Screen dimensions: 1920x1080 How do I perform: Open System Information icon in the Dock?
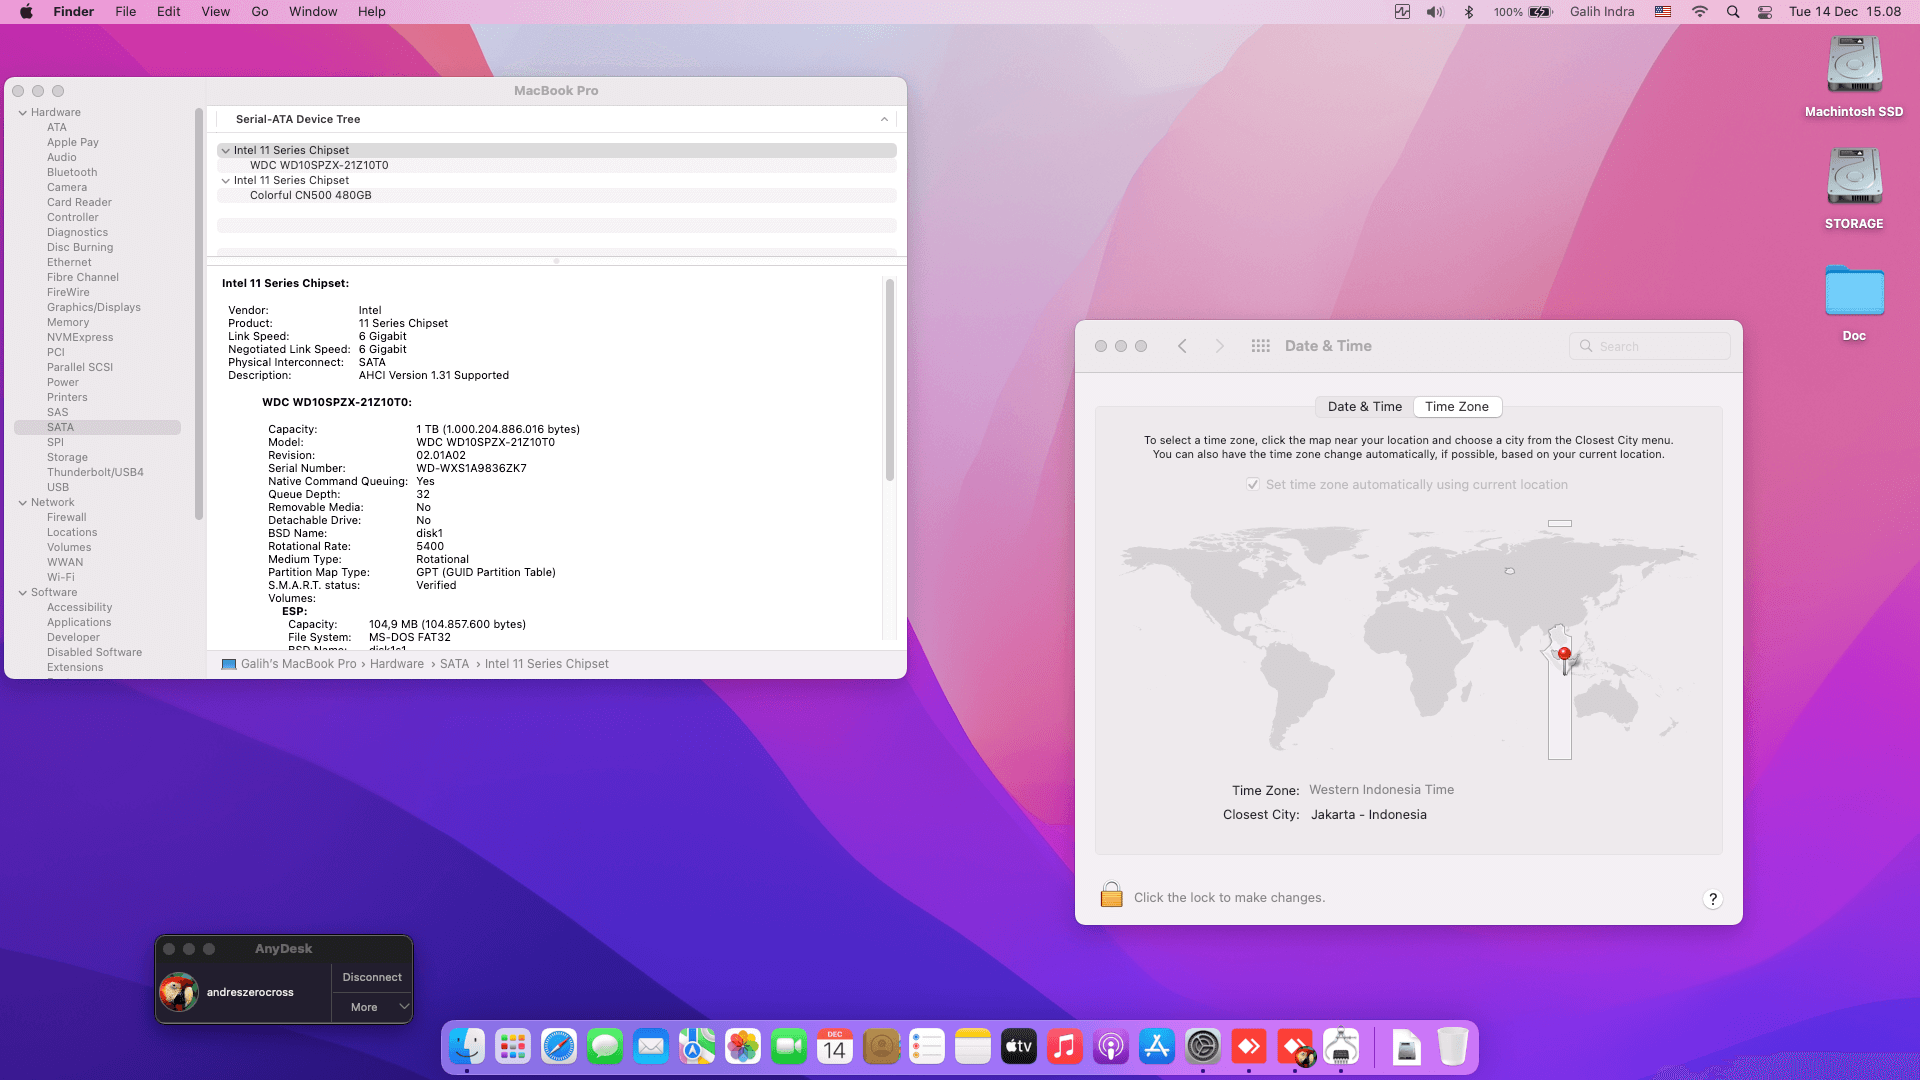pos(1341,1047)
